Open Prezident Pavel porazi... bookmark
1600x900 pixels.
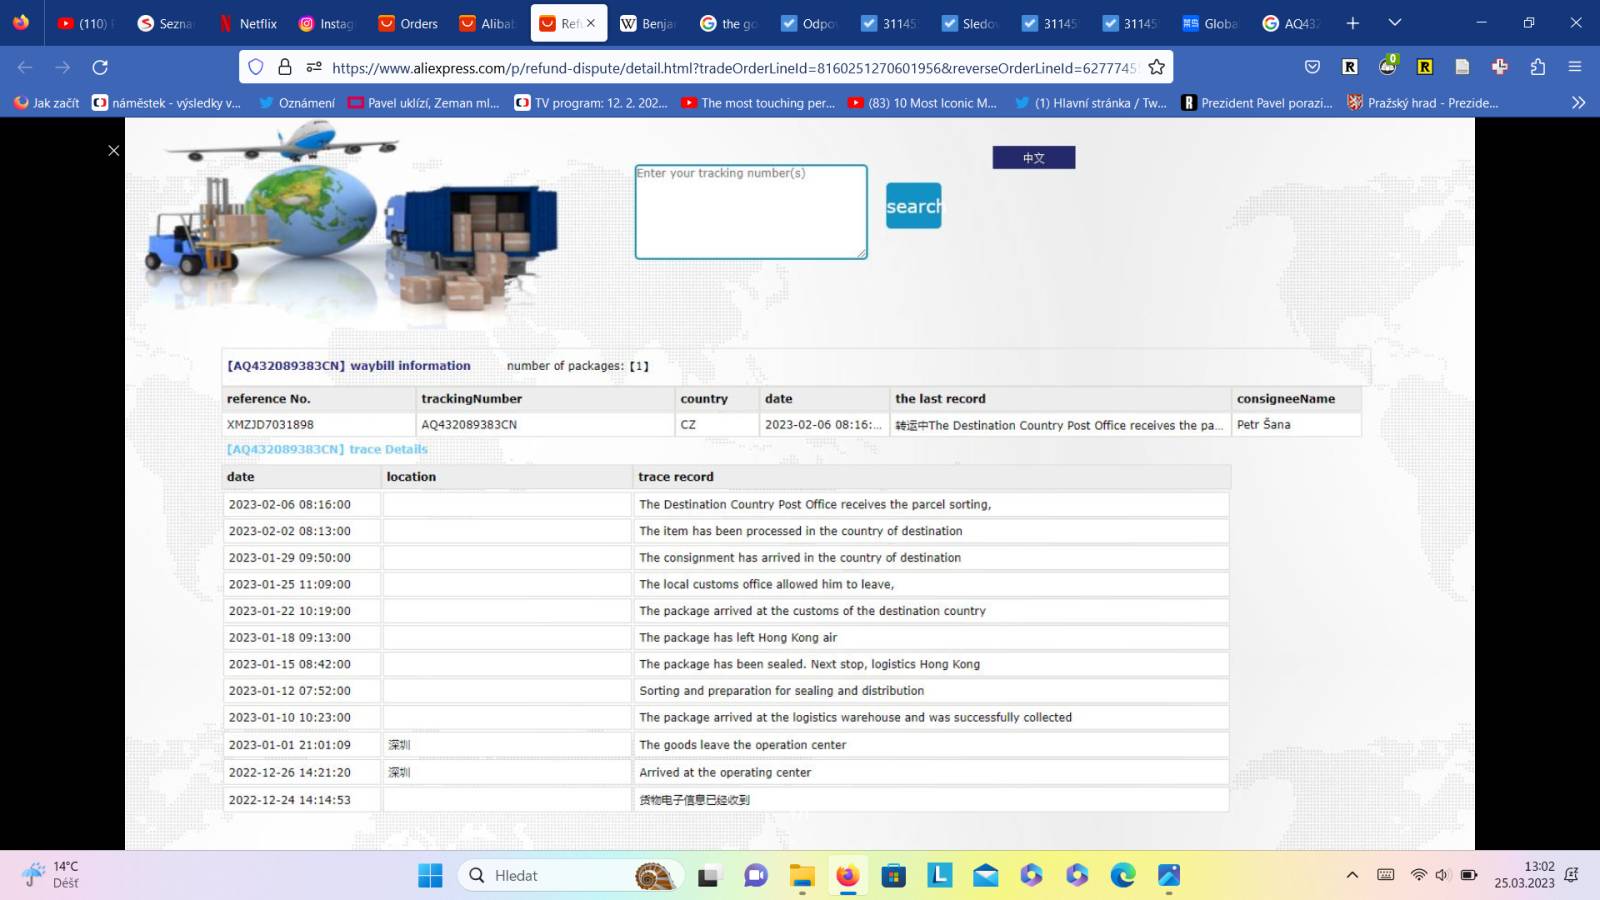1257,102
